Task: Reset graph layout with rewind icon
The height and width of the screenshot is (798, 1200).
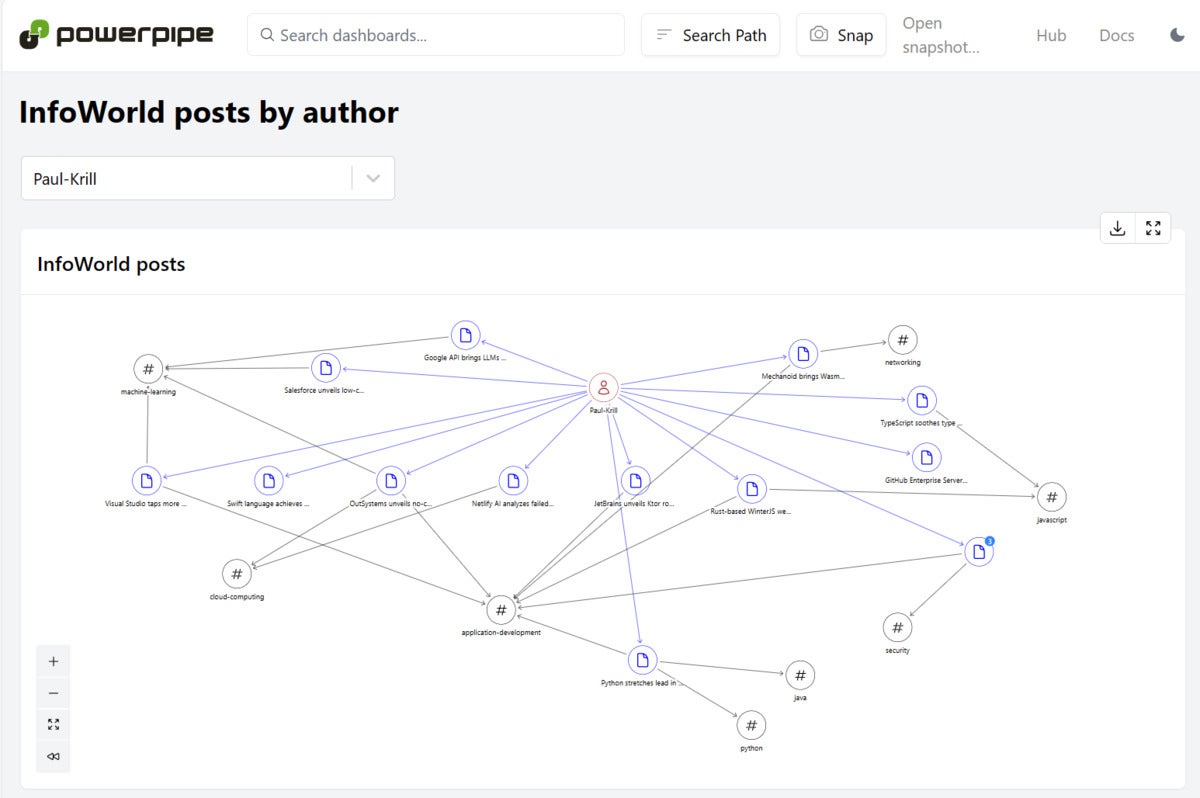Action: coord(53,757)
